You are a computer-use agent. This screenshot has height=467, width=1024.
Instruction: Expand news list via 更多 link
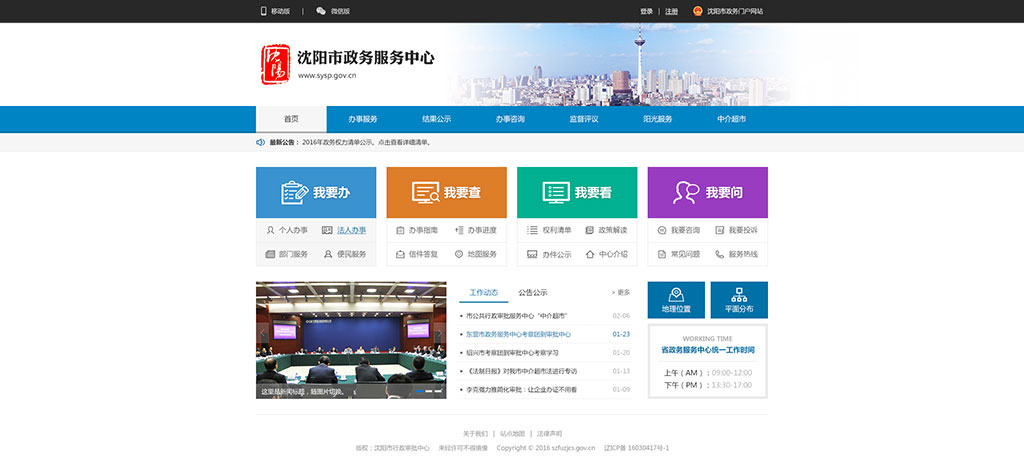tap(621, 293)
